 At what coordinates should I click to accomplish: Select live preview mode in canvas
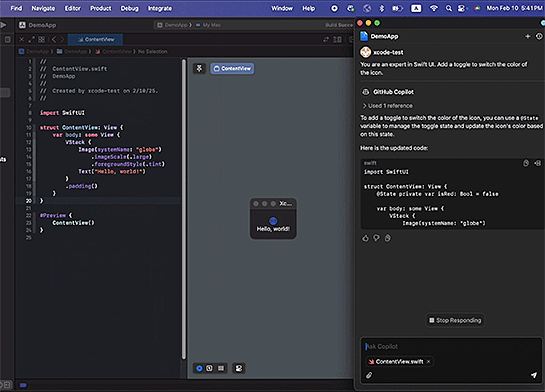pyautogui.click(x=199, y=368)
